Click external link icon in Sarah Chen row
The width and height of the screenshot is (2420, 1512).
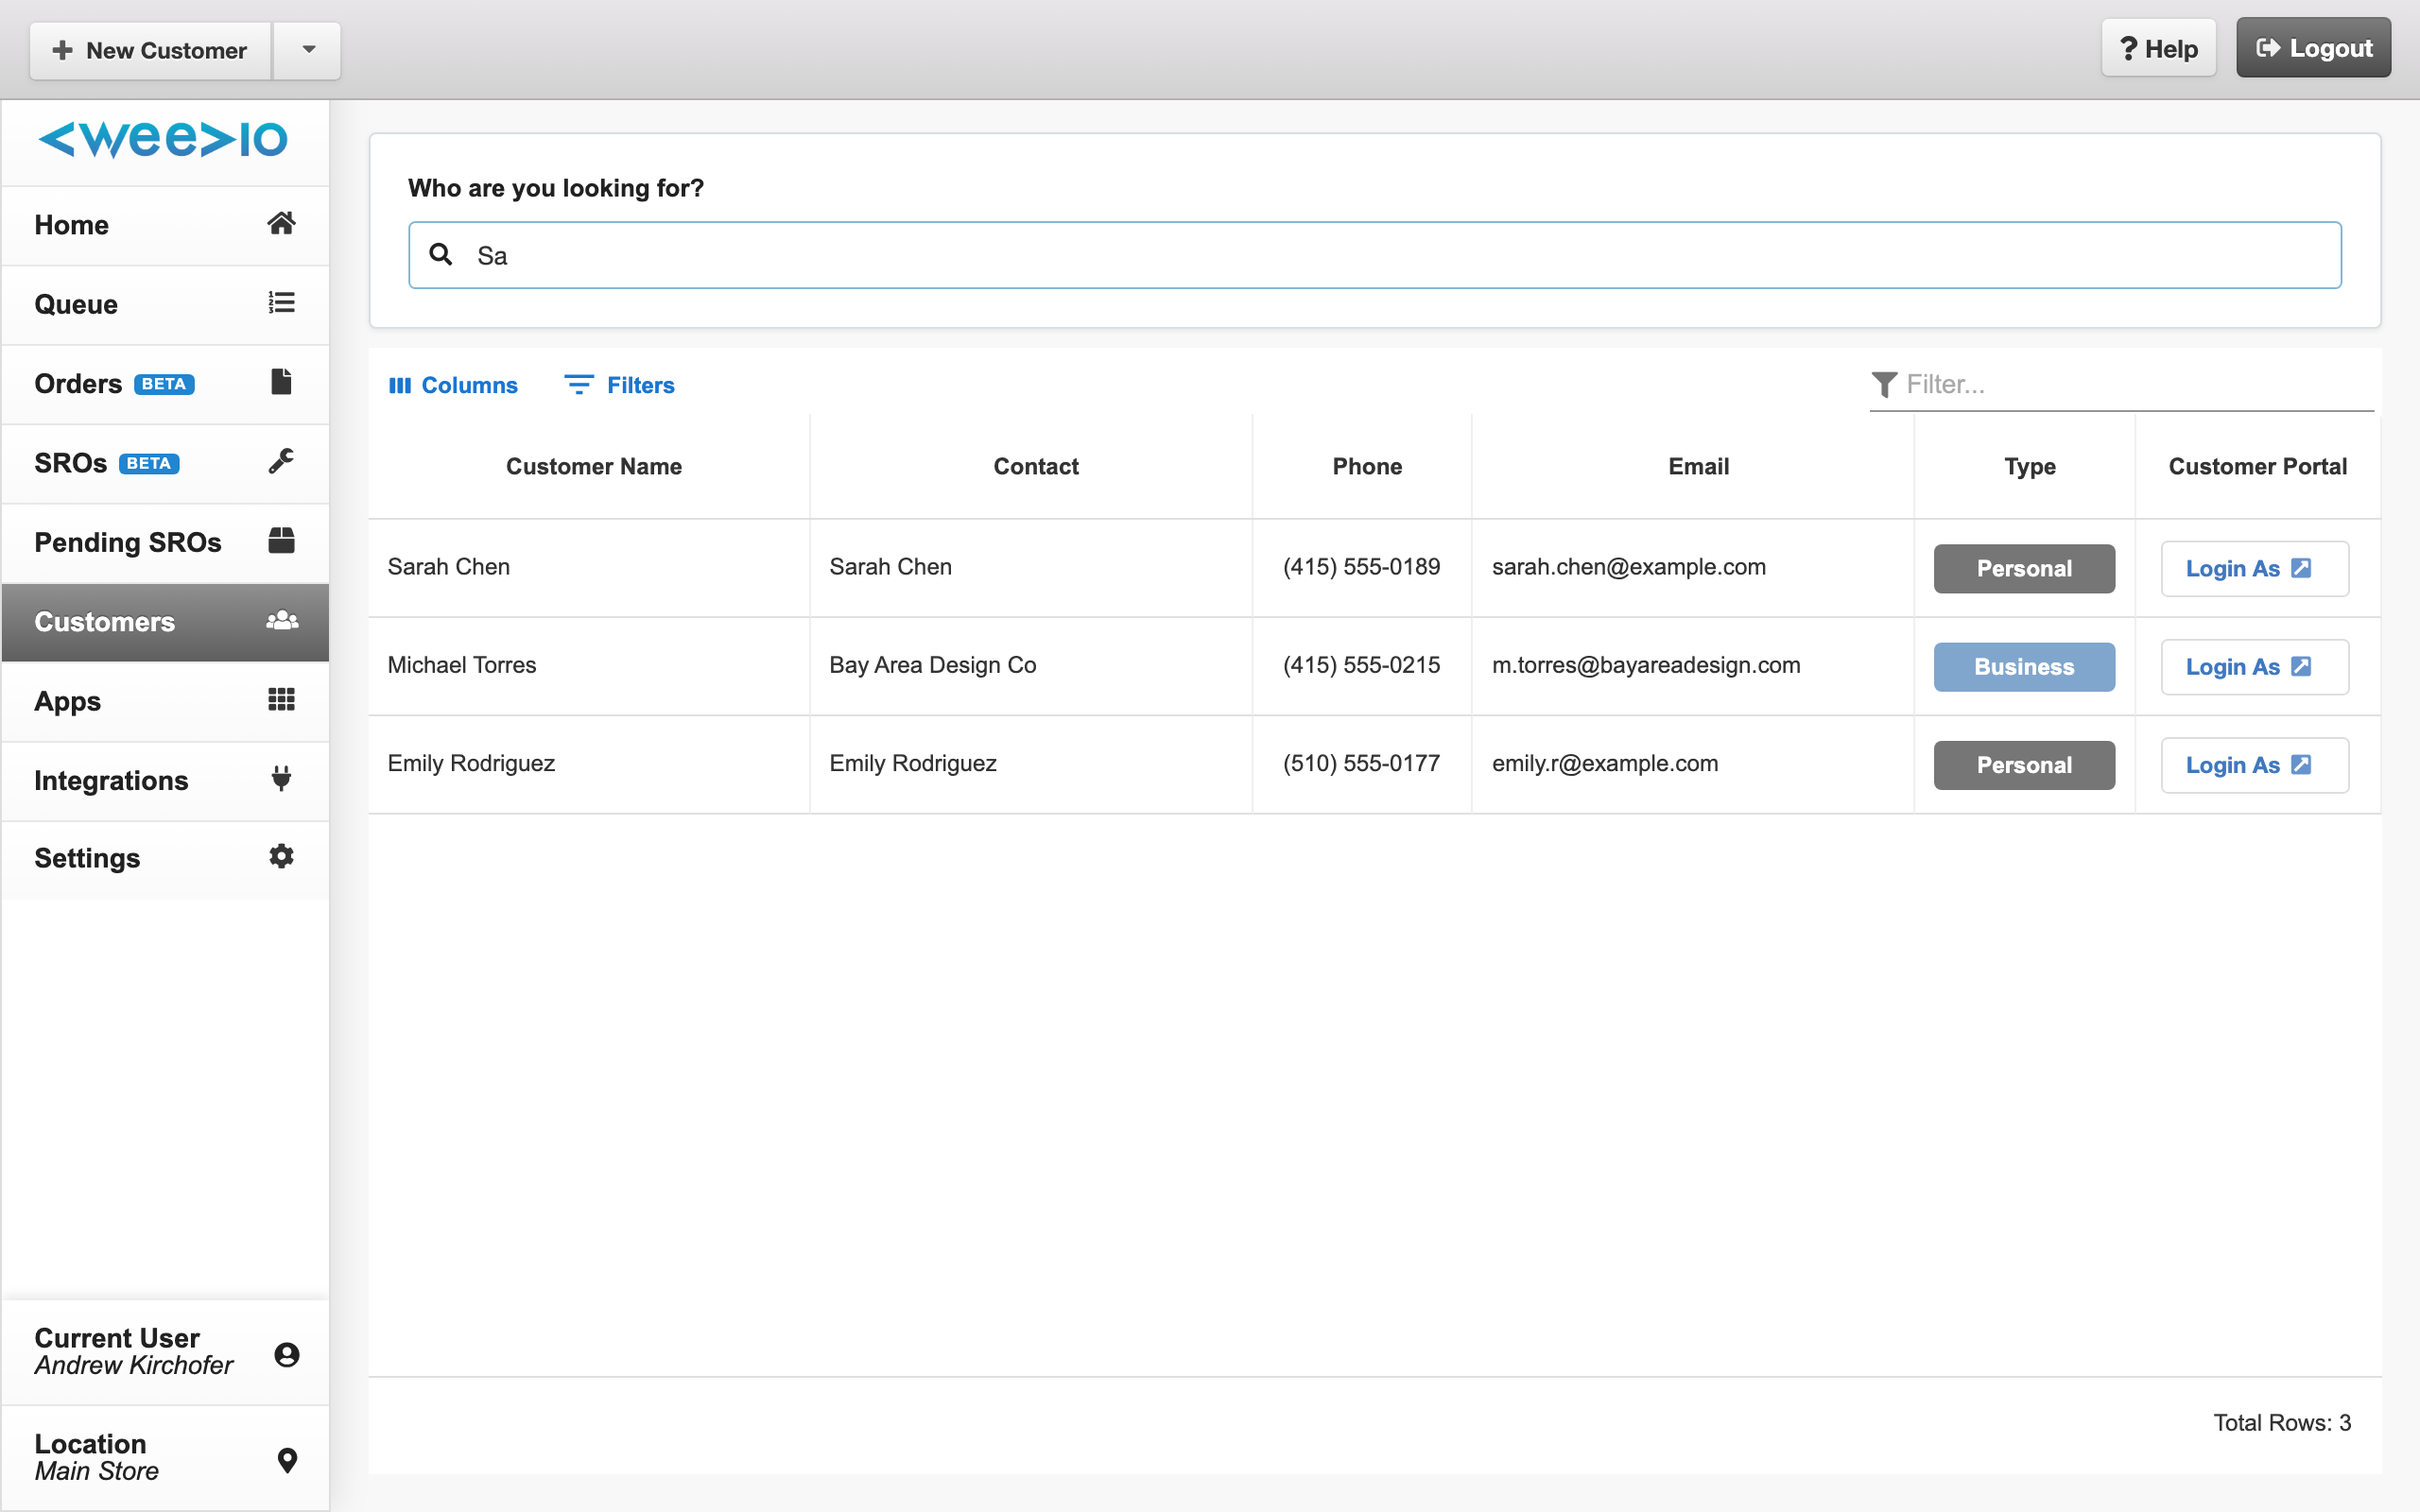click(x=2301, y=567)
